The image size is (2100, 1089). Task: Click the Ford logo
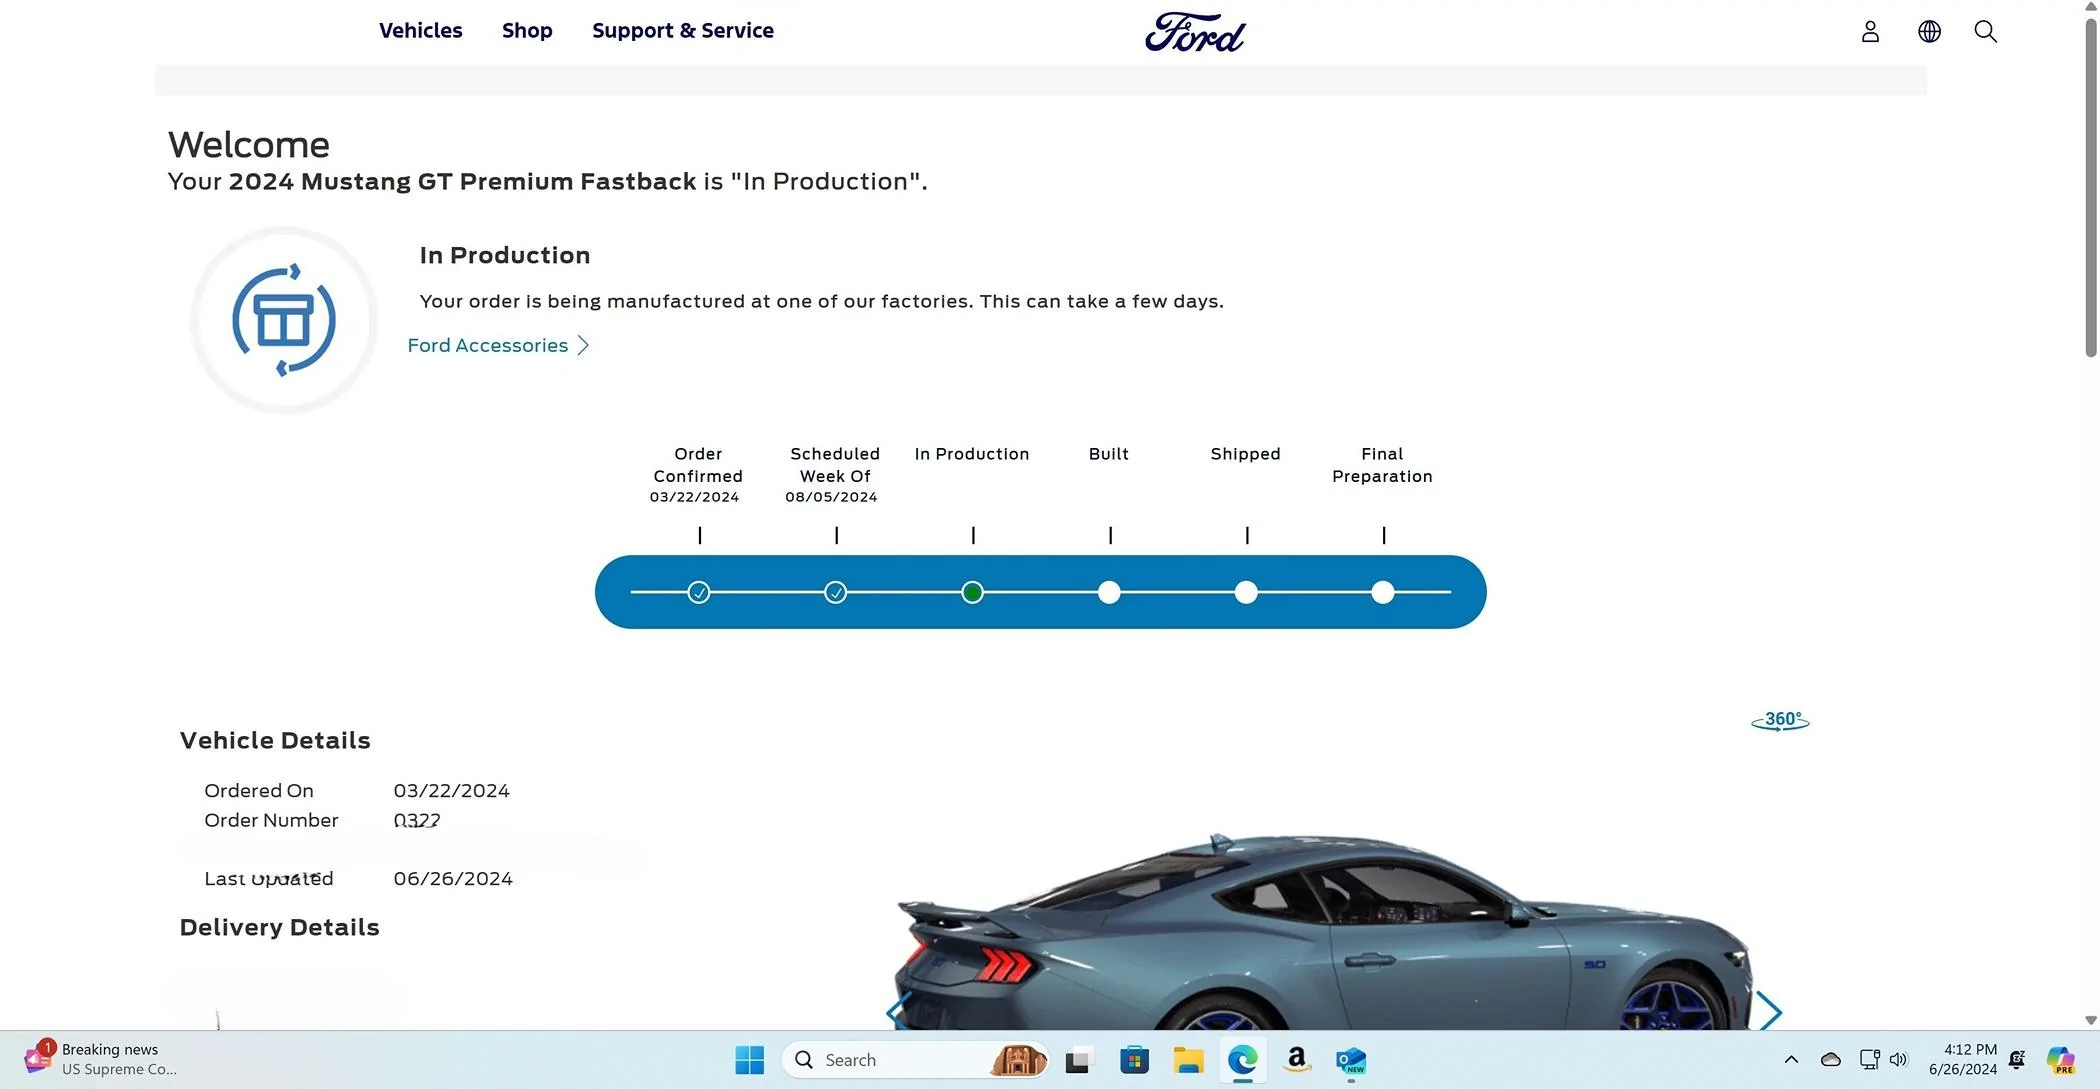tap(1195, 32)
